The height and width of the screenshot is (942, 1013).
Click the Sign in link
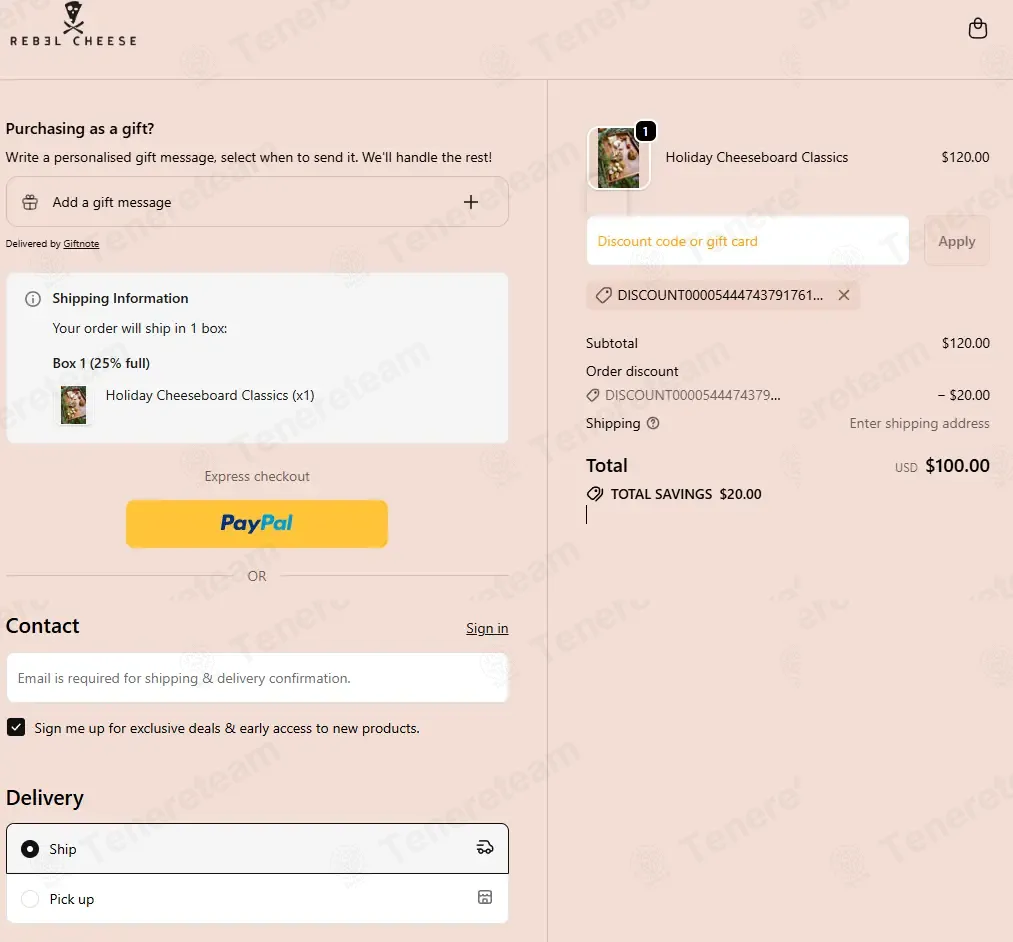[x=487, y=628]
